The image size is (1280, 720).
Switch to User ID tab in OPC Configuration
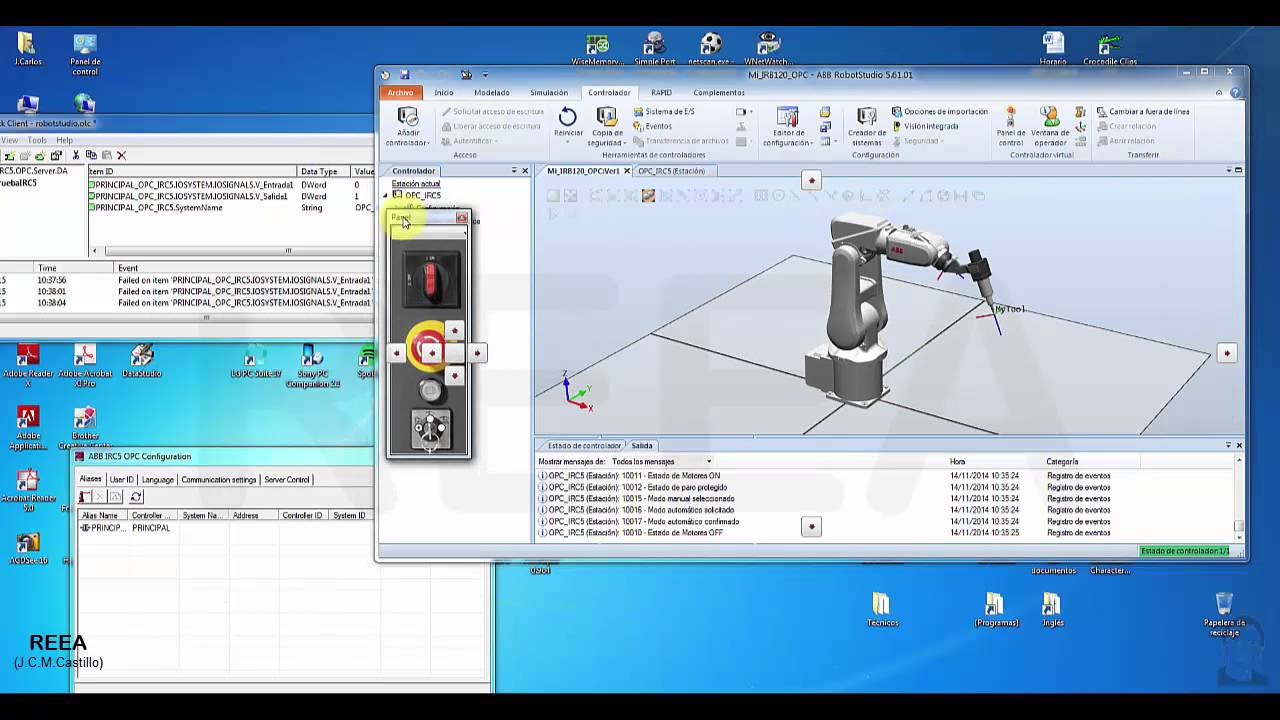tap(121, 480)
